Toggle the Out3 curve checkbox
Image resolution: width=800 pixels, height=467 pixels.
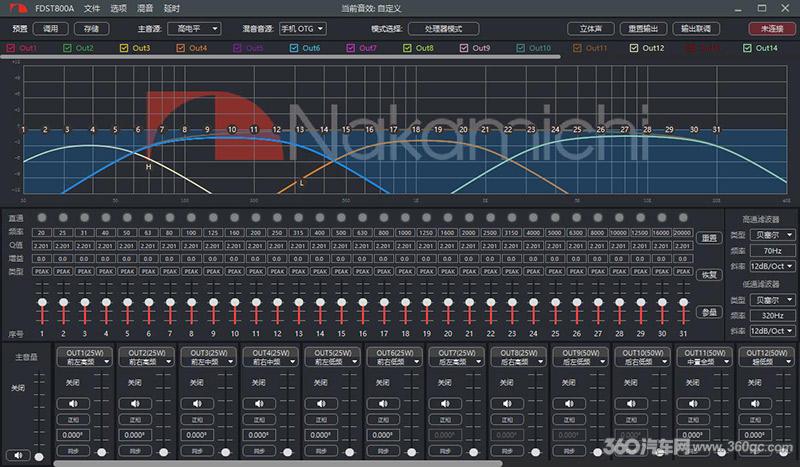click(124, 48)
